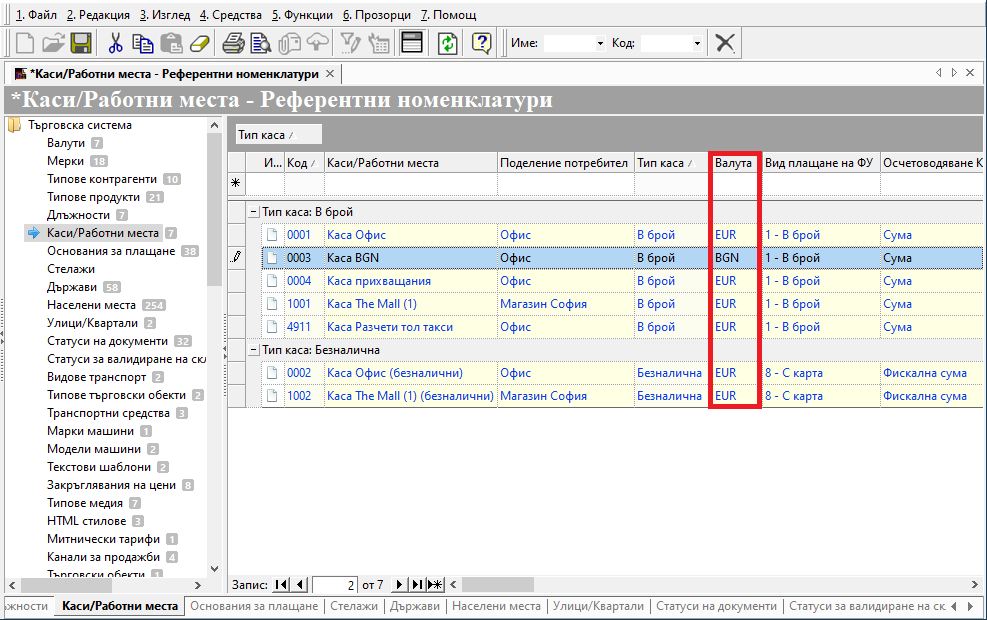The height and width of the screenshot is (620, 987).
Task: Click the eraser Clear icon
Action: pos(200,43)
